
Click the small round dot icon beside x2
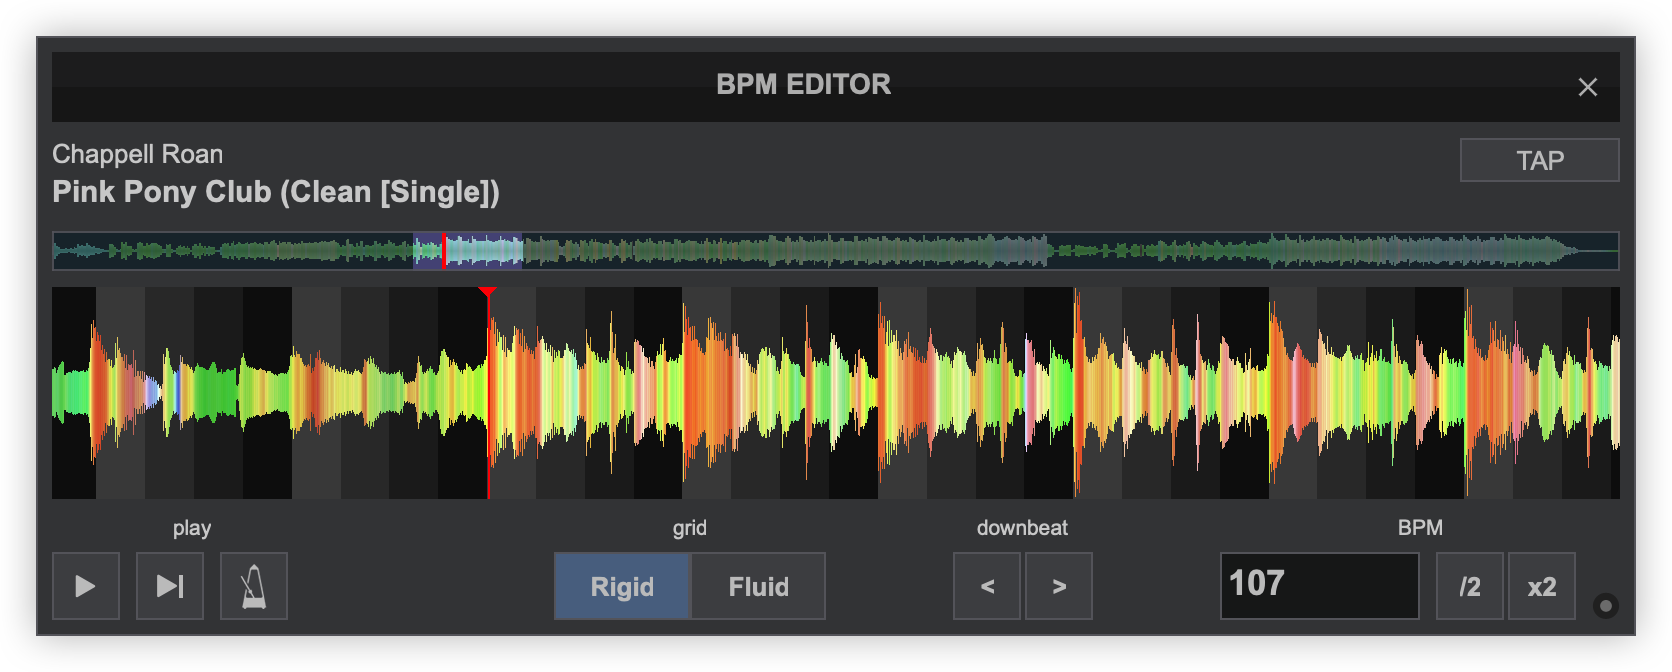[1605, 606]
